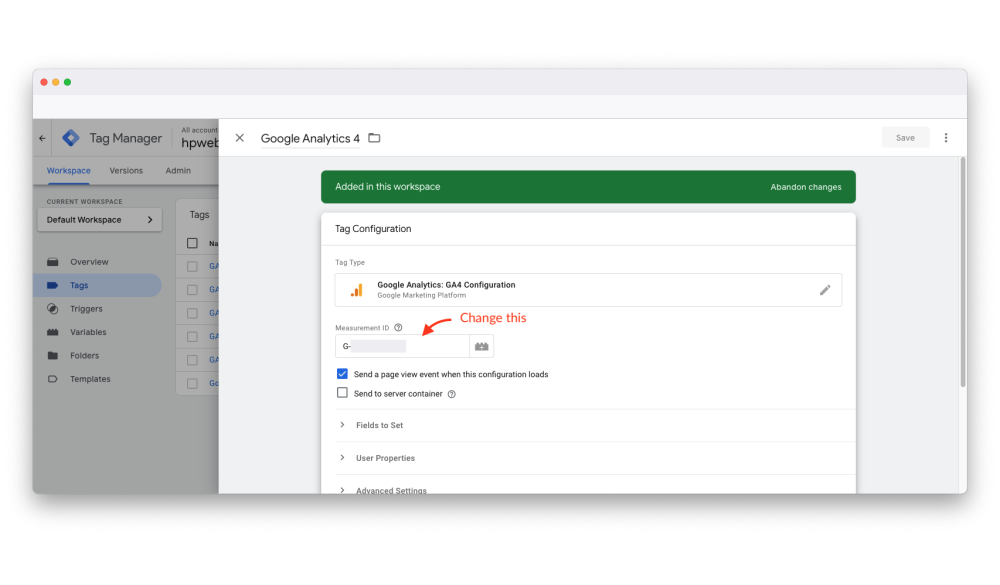
Task: Click help icon next to Send to server container
Action: point(452,394)
